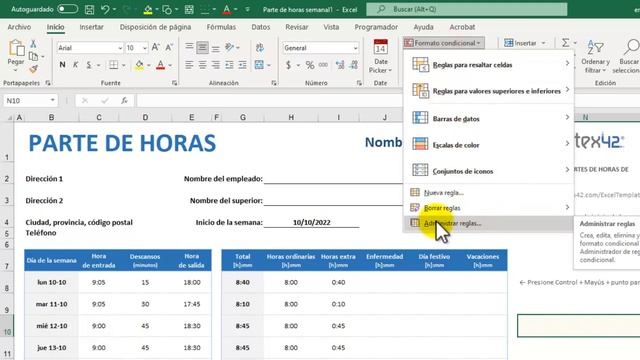Screen dimensions: 640x360
Task: Click the Cut scissors icon
Action: [x=33, y=44]
